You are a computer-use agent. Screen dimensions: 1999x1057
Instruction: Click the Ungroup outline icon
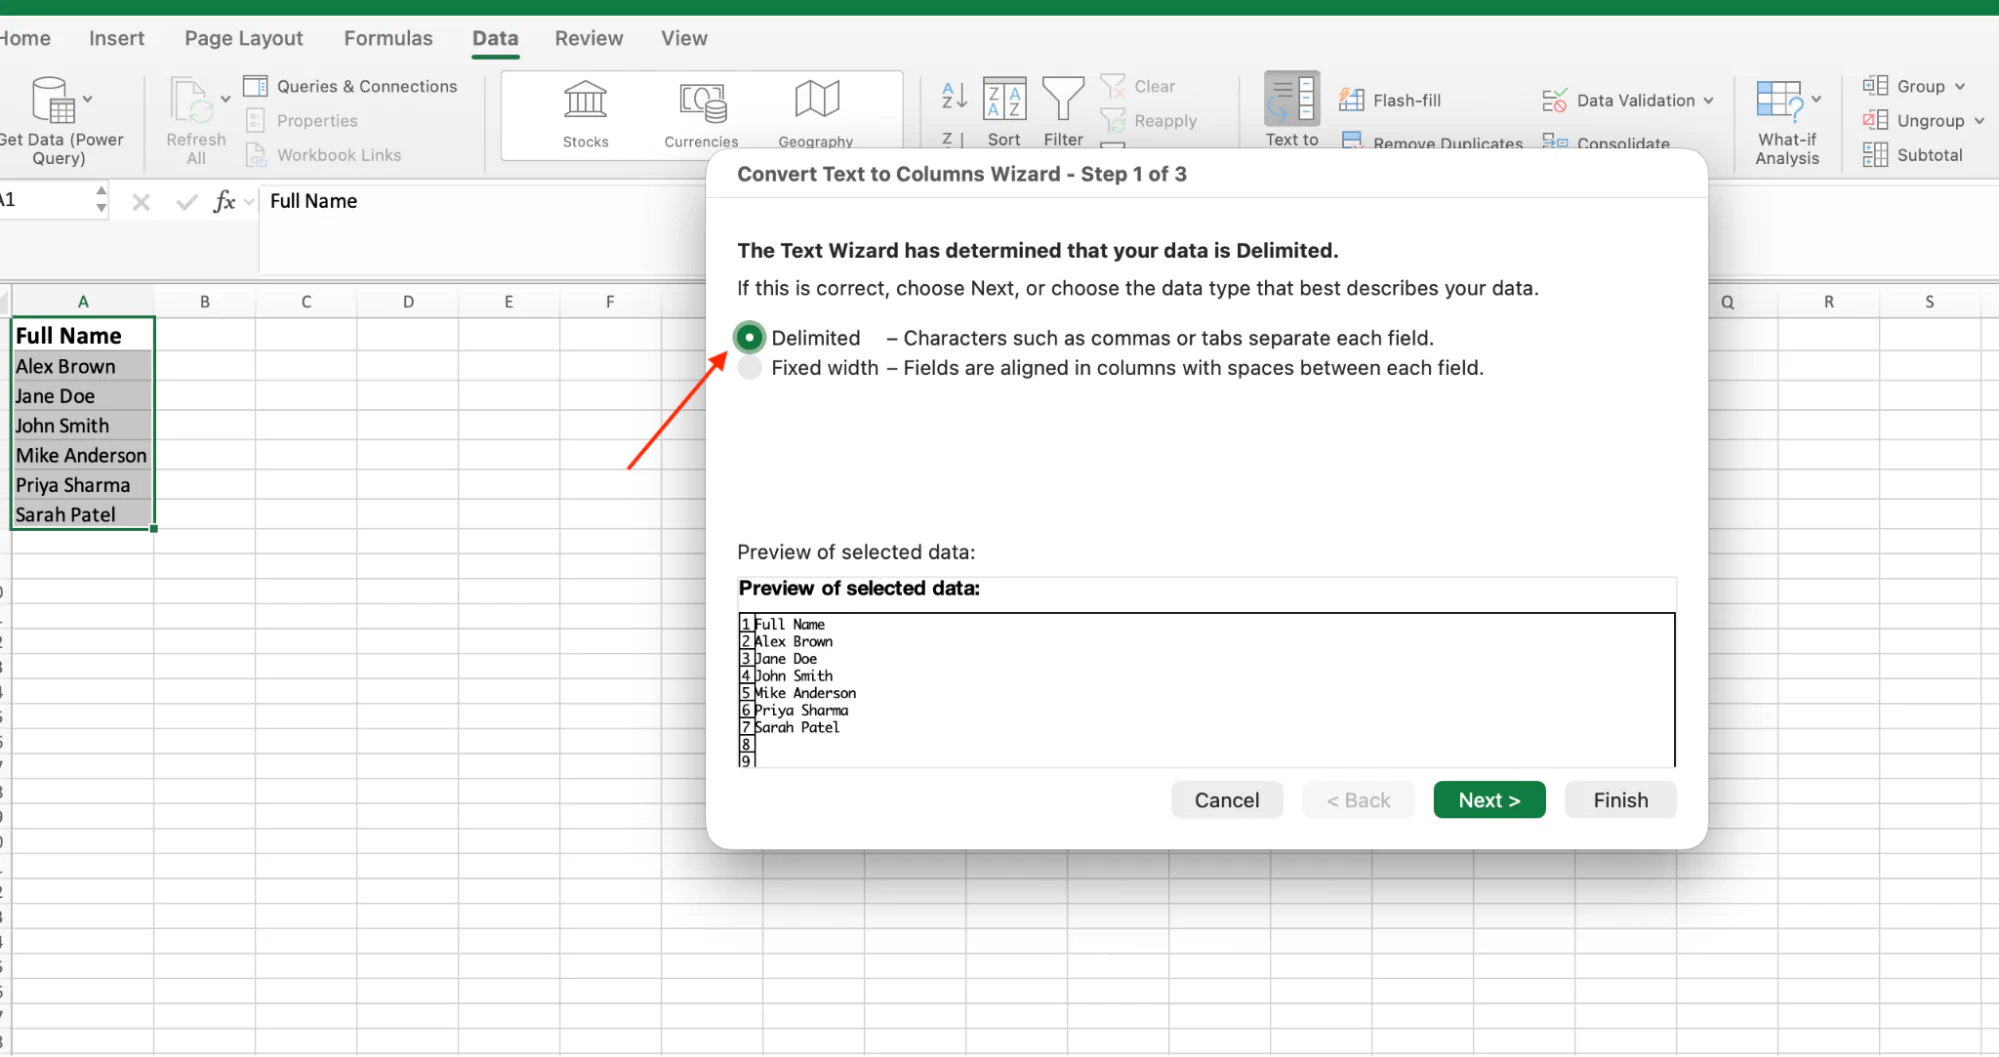[1875, 121]
